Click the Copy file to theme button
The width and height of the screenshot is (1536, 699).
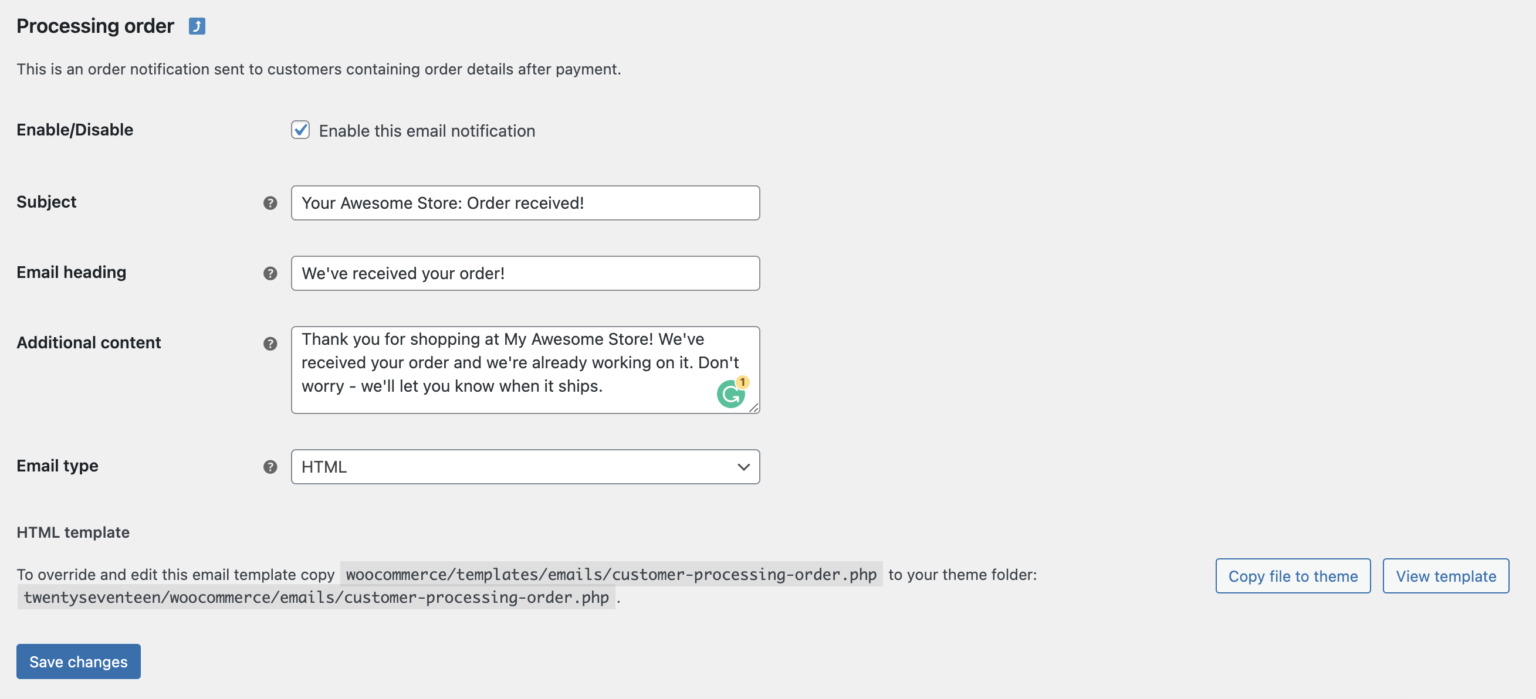pyautogui.click(x=1293, y=576)
